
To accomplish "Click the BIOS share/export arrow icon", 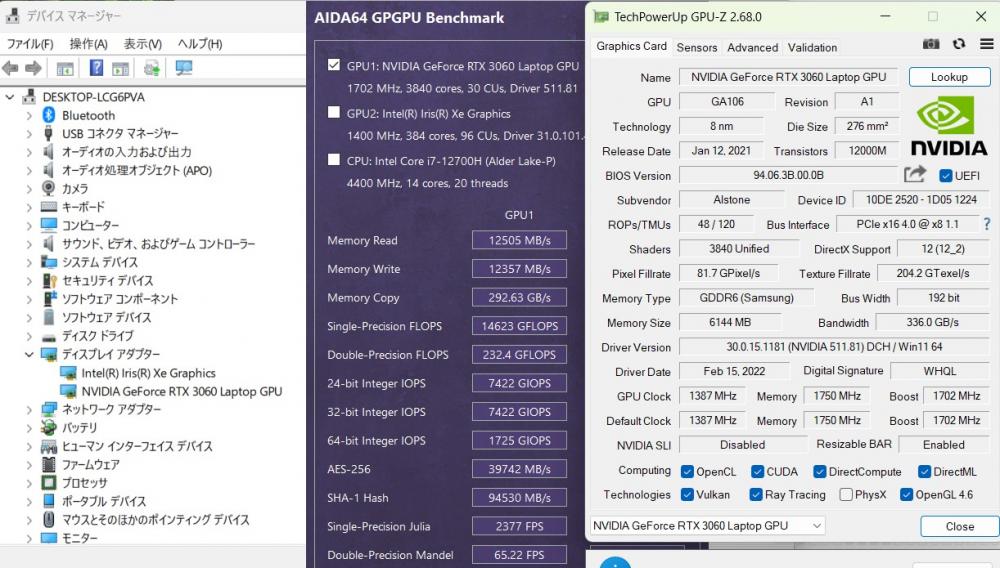I will click(x=915, y=174).
